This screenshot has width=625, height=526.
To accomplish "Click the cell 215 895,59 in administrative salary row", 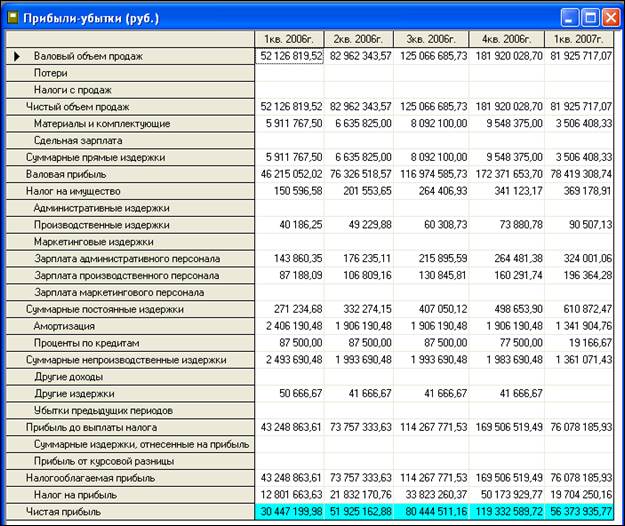I will click(x=431, y=259).
